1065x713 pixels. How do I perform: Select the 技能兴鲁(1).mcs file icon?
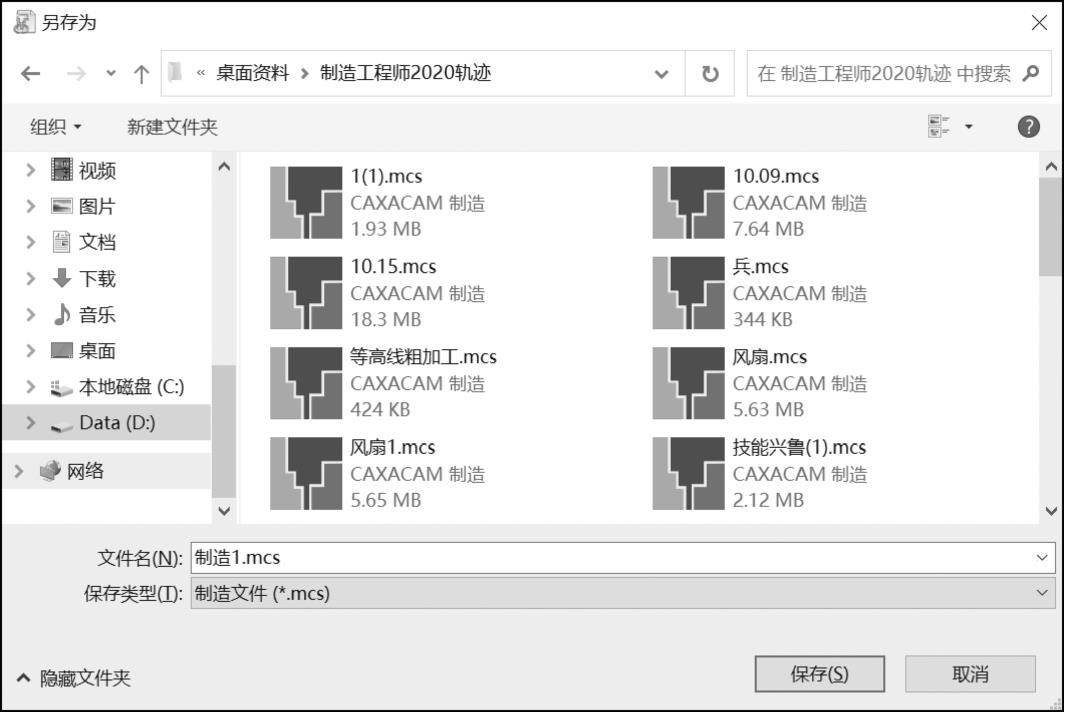pos(688,473)
